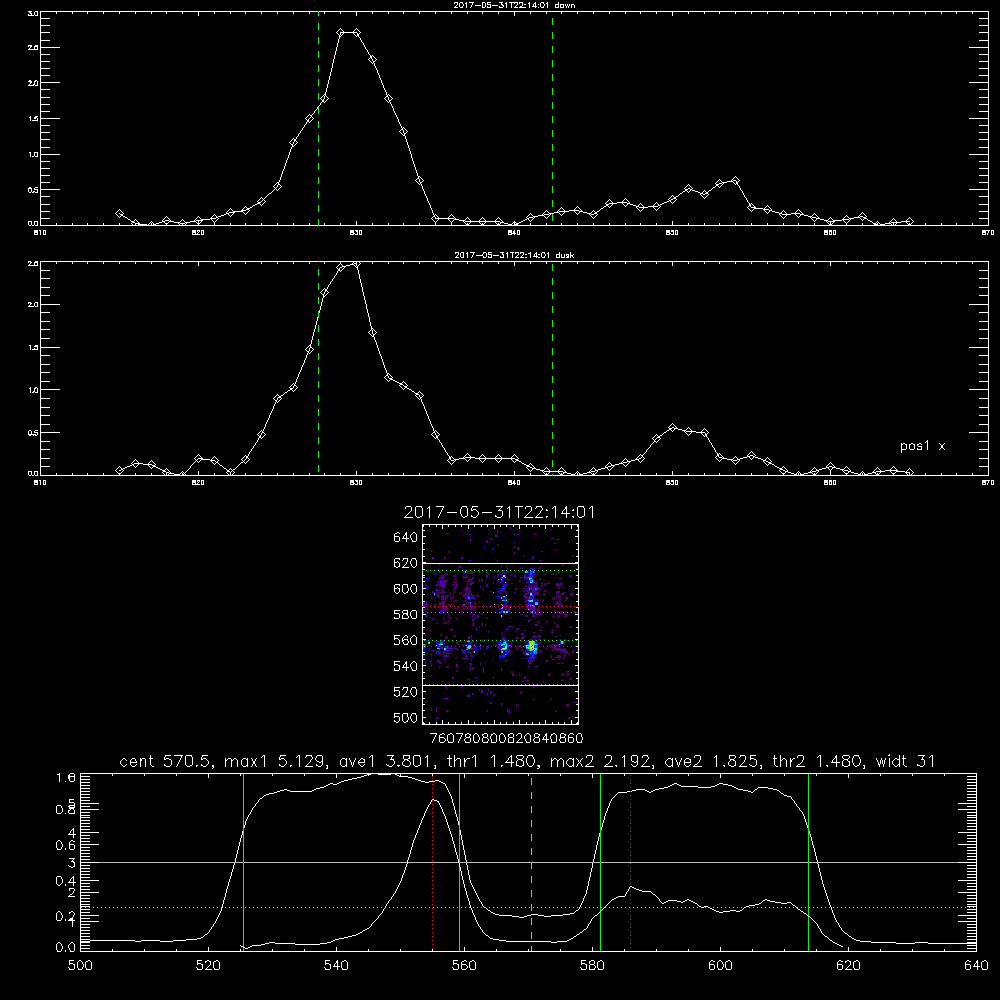Click the brightest spot in the spectral image lower row
This screenshot has height=1000, width=1000.
531,647
